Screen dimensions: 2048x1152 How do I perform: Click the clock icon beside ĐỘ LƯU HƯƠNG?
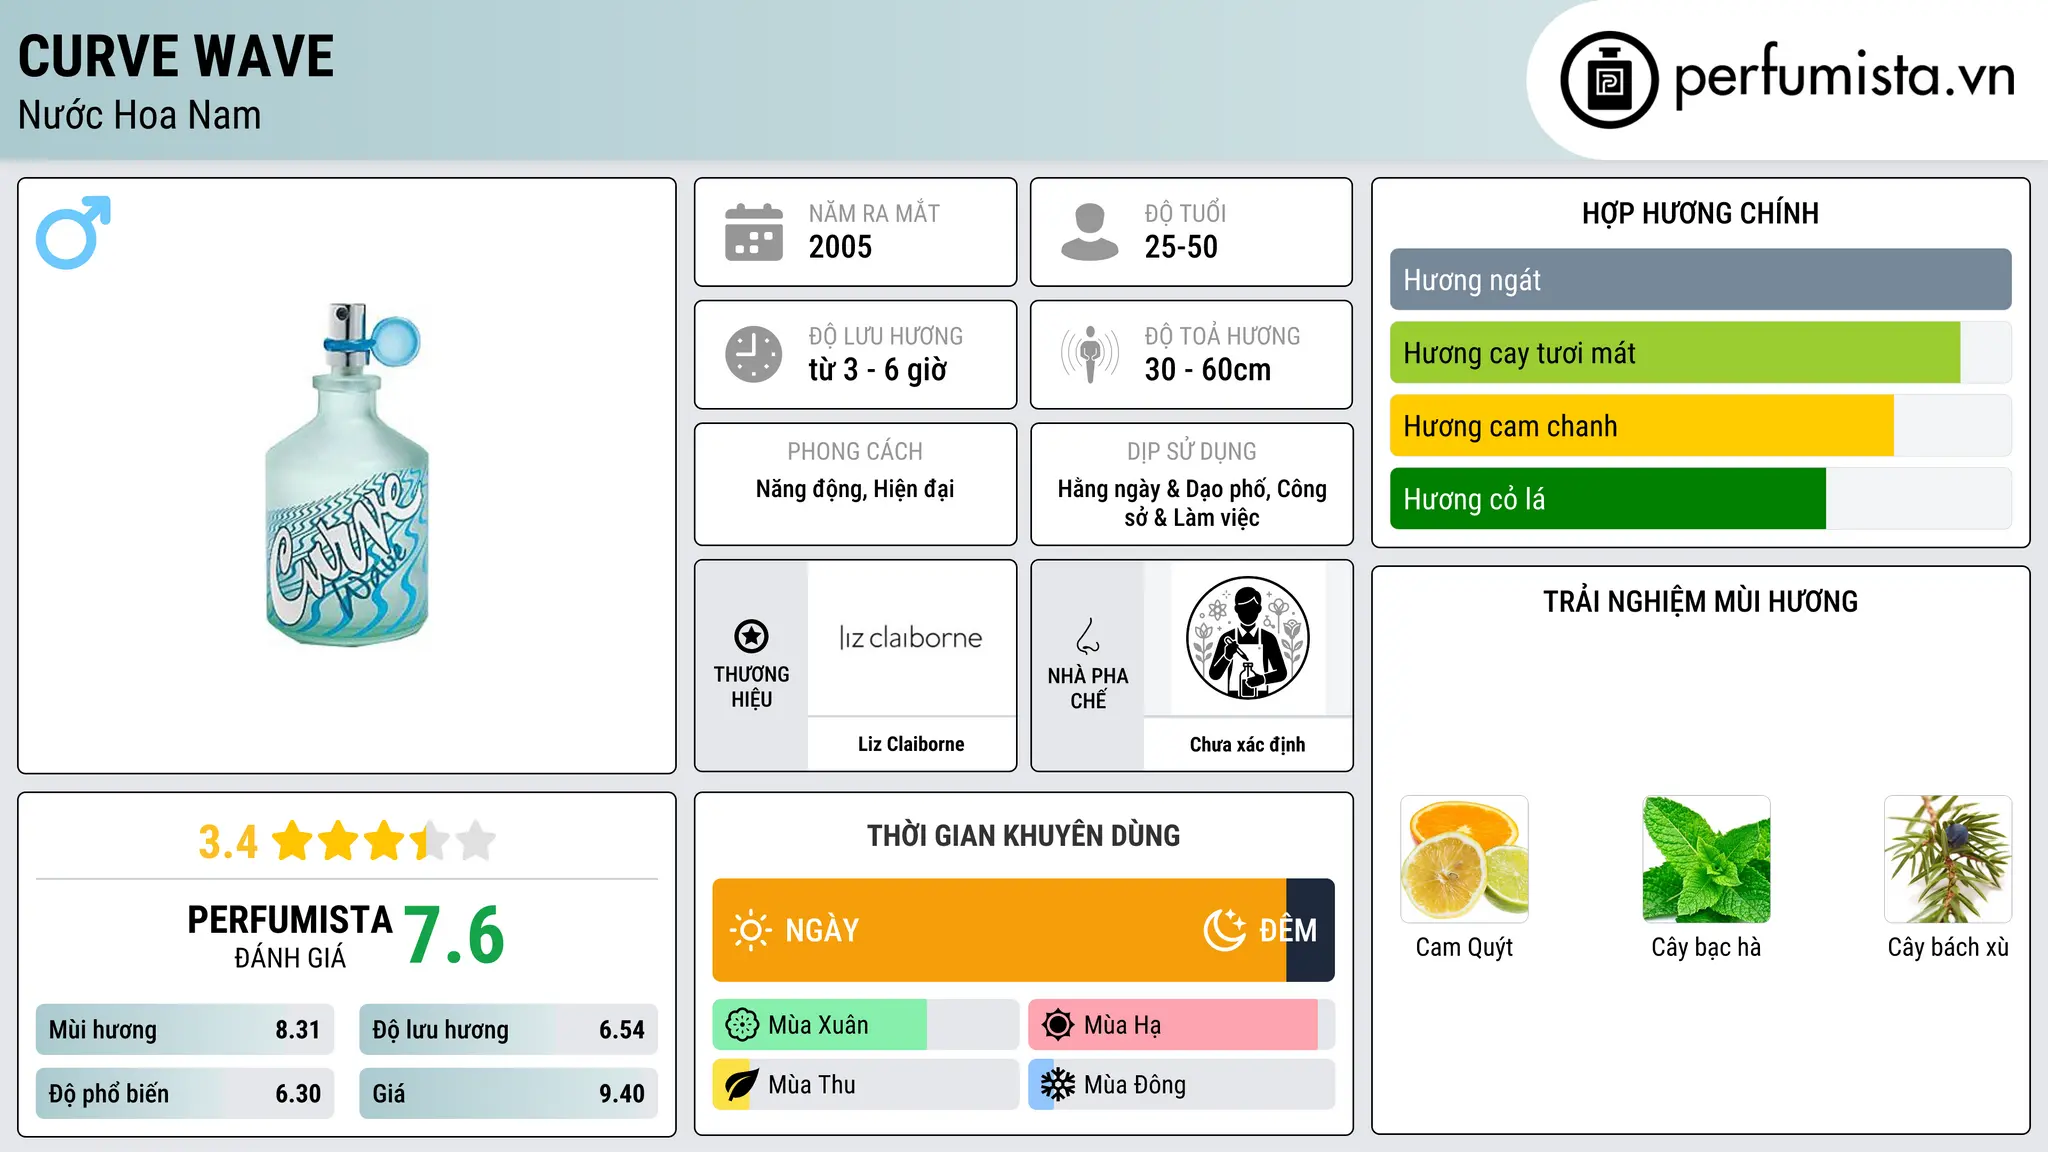coord(754,354)
